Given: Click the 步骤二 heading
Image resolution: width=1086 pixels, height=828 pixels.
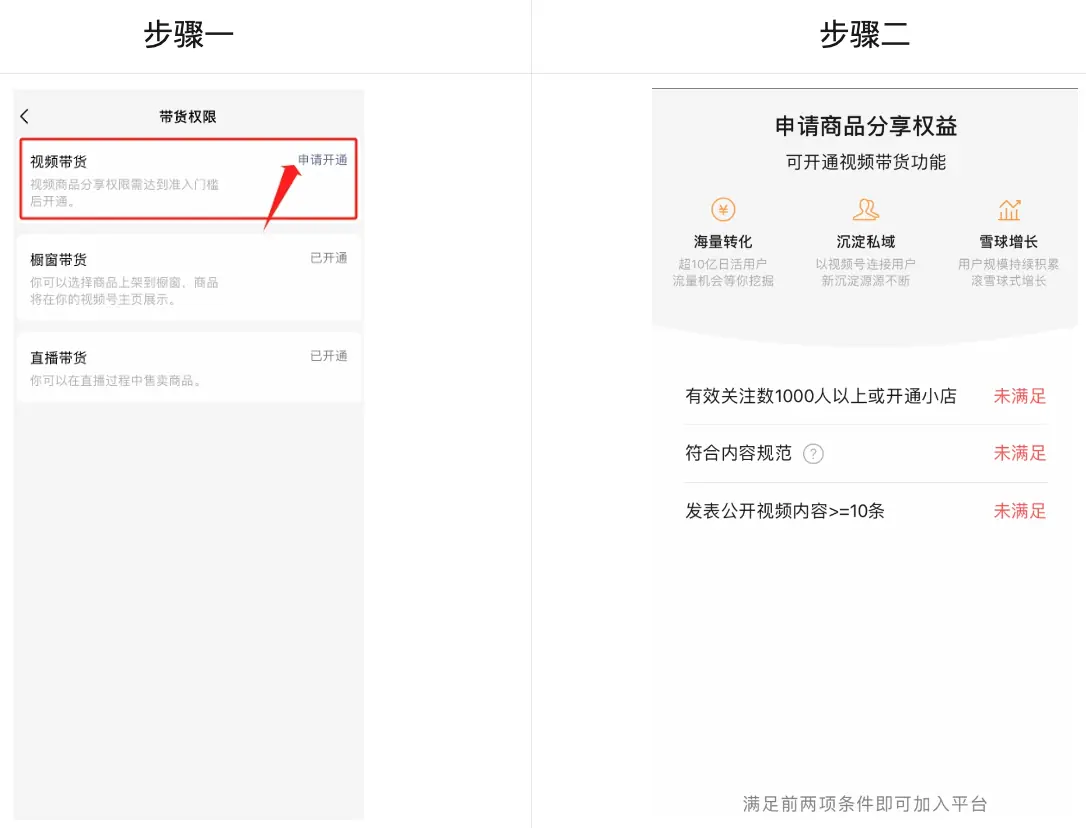Looking at the screenshot, I should tap(865, 34).
